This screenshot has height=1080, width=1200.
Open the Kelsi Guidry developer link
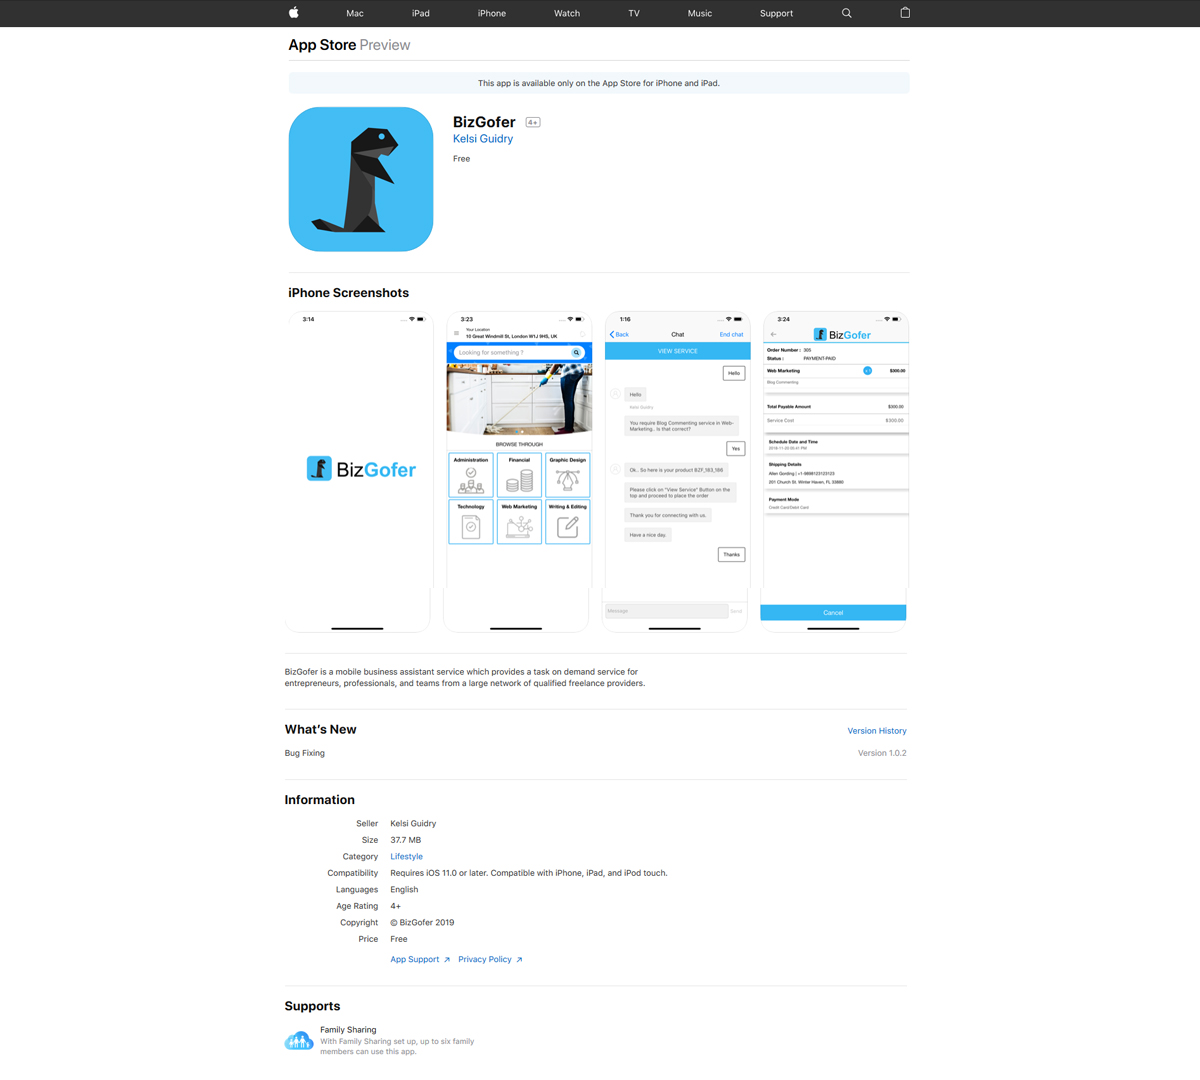coord(483,139)
